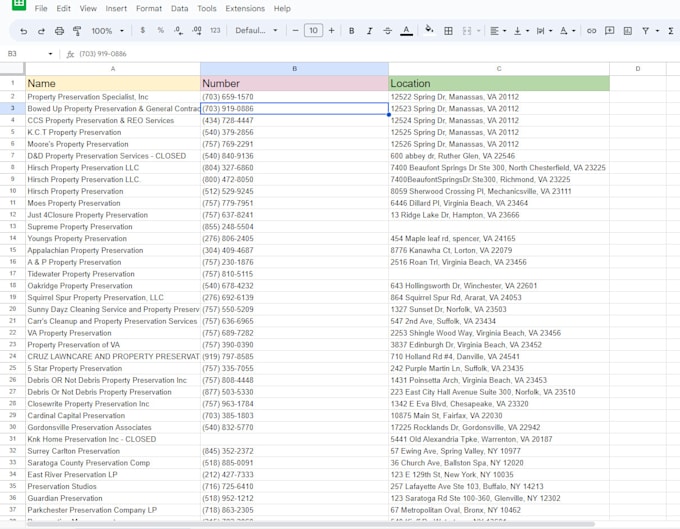The image size is (680, 529).
Task: Open the Extensions menu
Action: pyautogui.click(x=245, y=8)
